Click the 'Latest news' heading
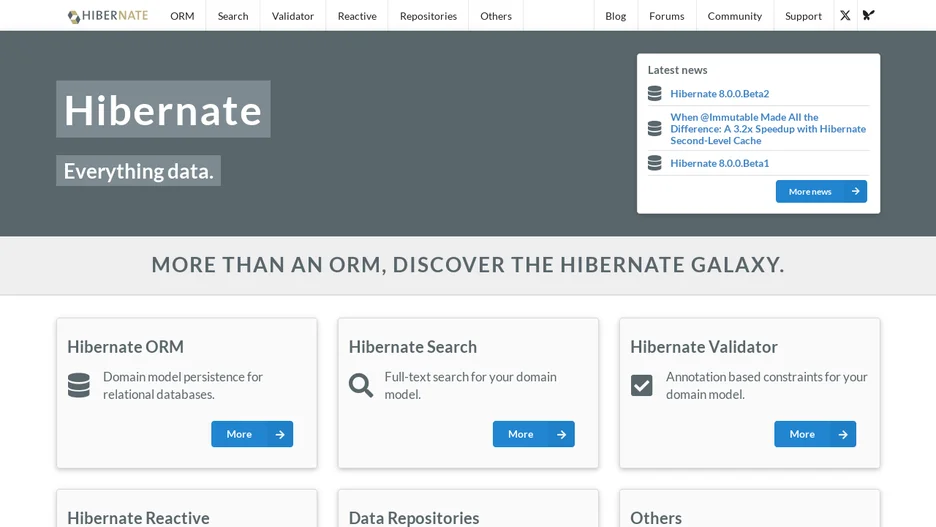Image resolution: width=936 pixels, height=527 pixels. pos(678,70)
